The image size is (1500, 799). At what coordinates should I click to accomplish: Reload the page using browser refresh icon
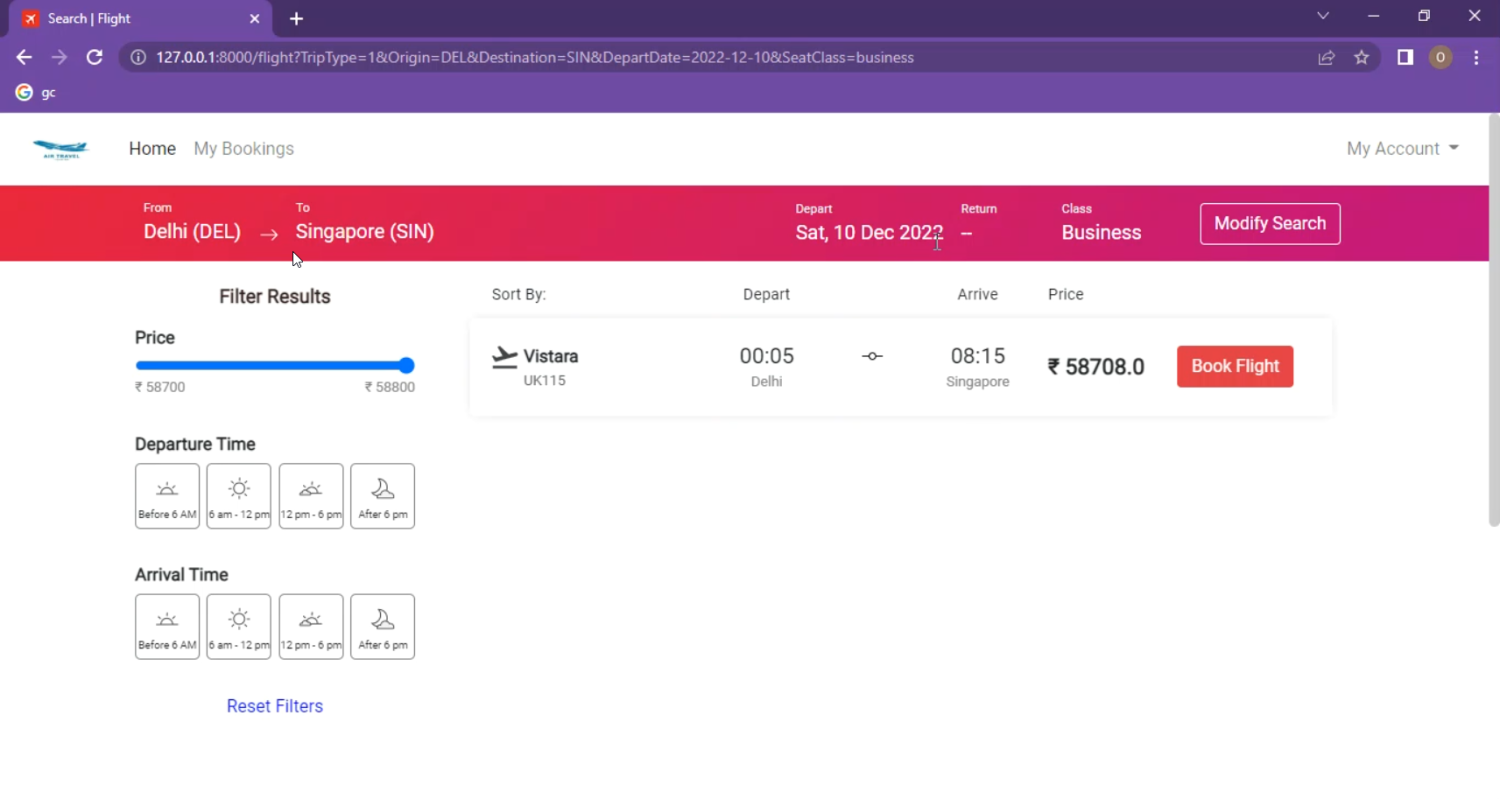(x=95, y=57)
